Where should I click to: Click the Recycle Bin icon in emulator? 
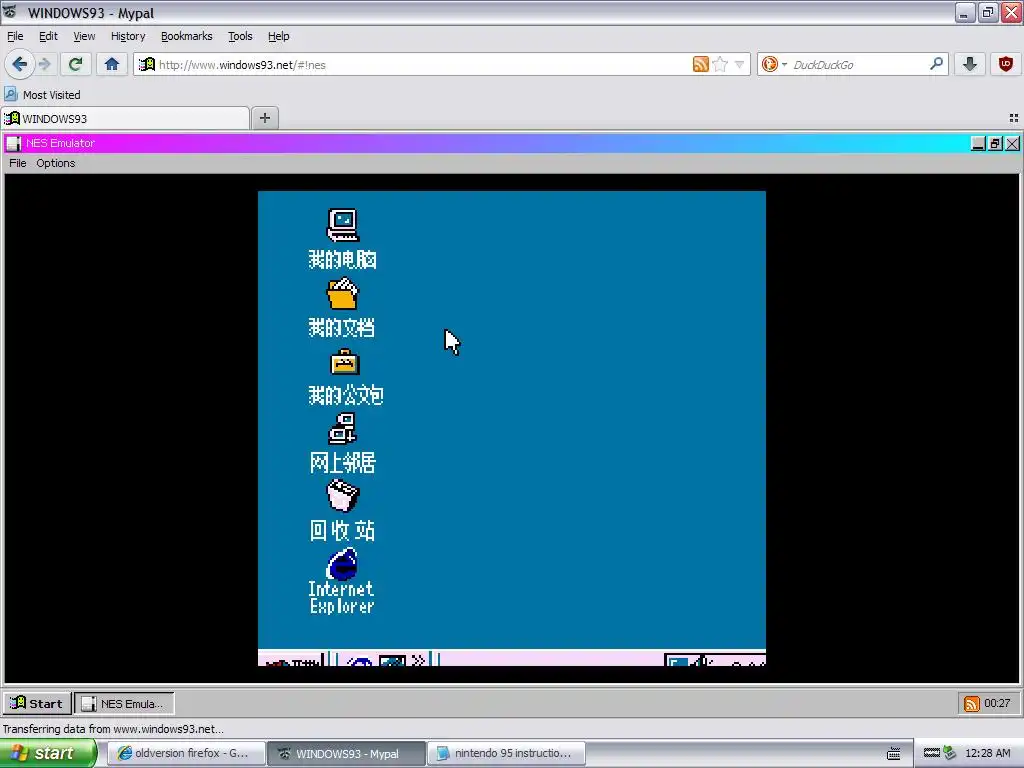[x=343, y=496]
